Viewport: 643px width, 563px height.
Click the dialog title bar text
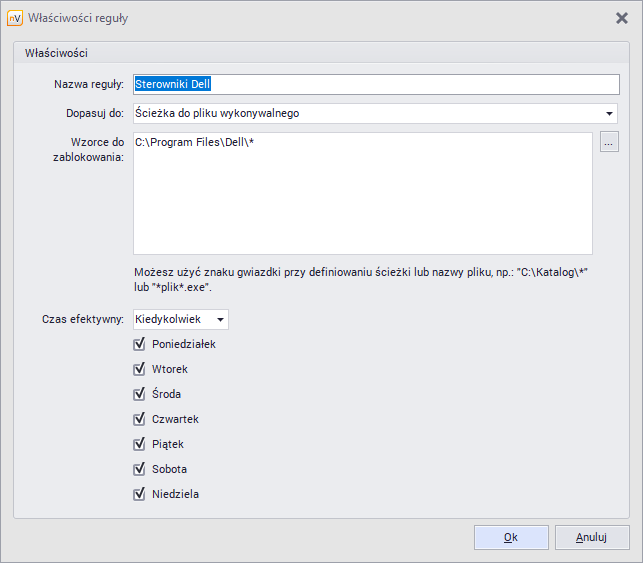78,18
